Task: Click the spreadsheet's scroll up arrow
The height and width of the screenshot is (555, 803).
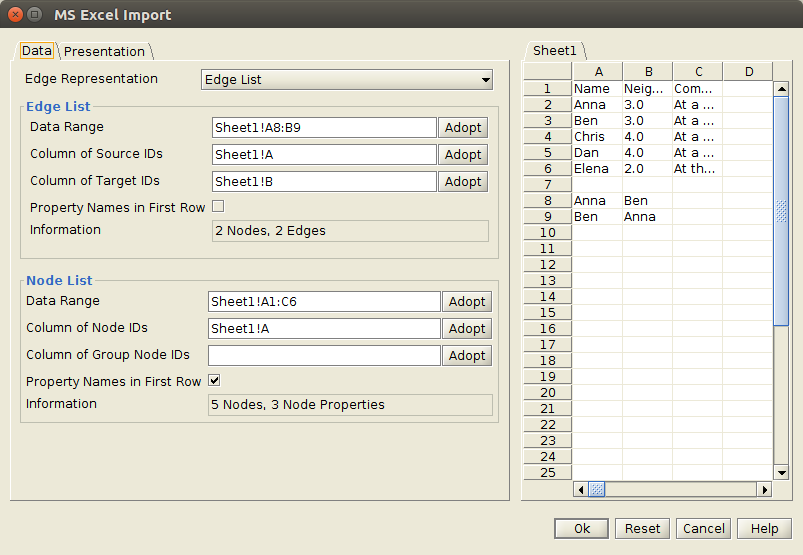Action: (781, 89)
